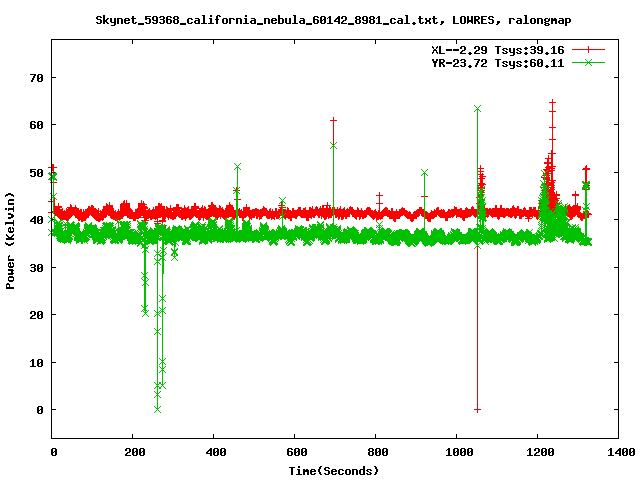This screenshot has height=480, width=640.
Task: Click the x-axis tick label 400
Action: point(216,452)
